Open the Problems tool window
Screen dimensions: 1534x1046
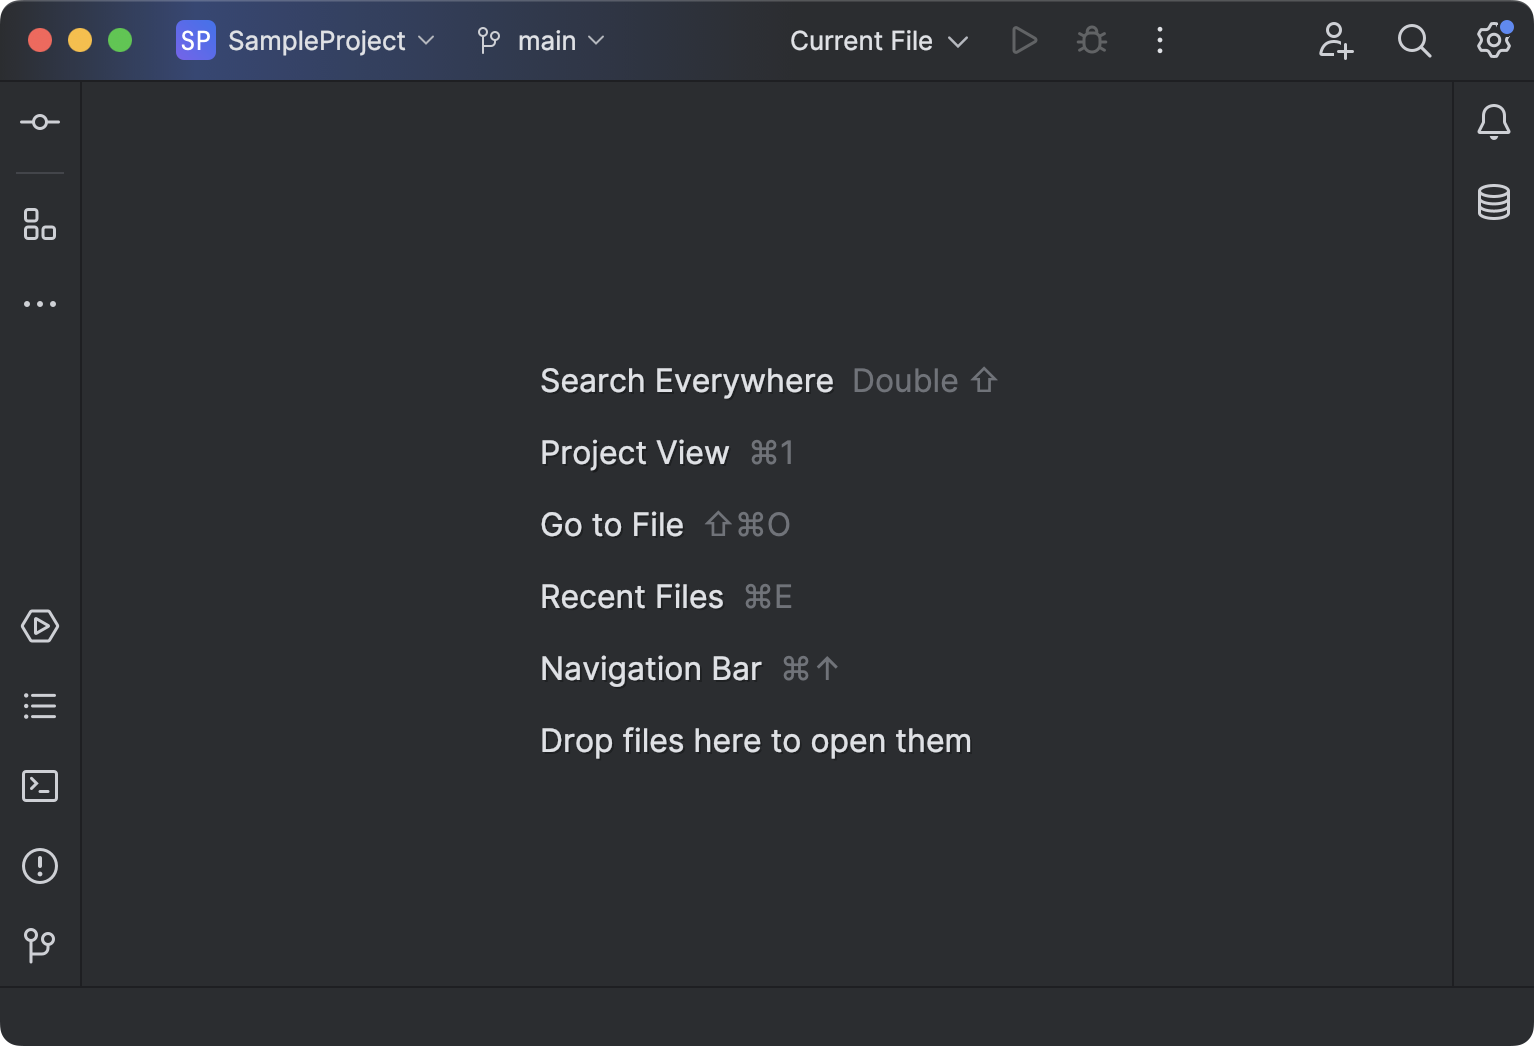(40, 866)
